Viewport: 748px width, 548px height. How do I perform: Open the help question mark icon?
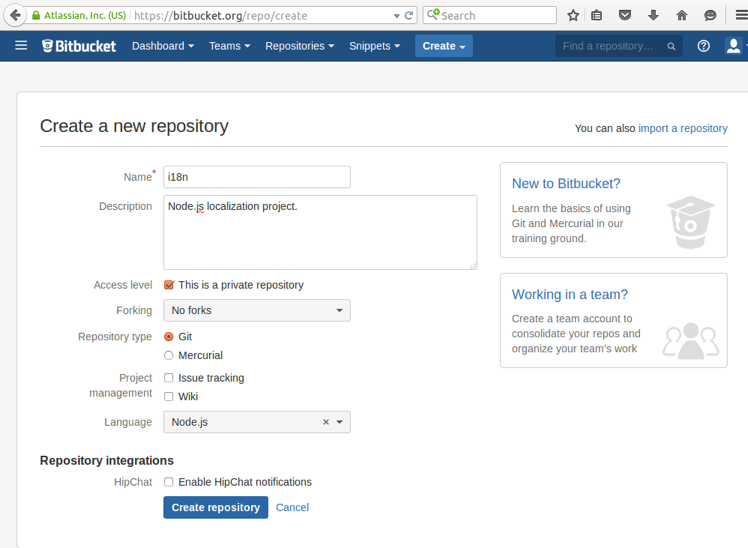tap(704, 46)
